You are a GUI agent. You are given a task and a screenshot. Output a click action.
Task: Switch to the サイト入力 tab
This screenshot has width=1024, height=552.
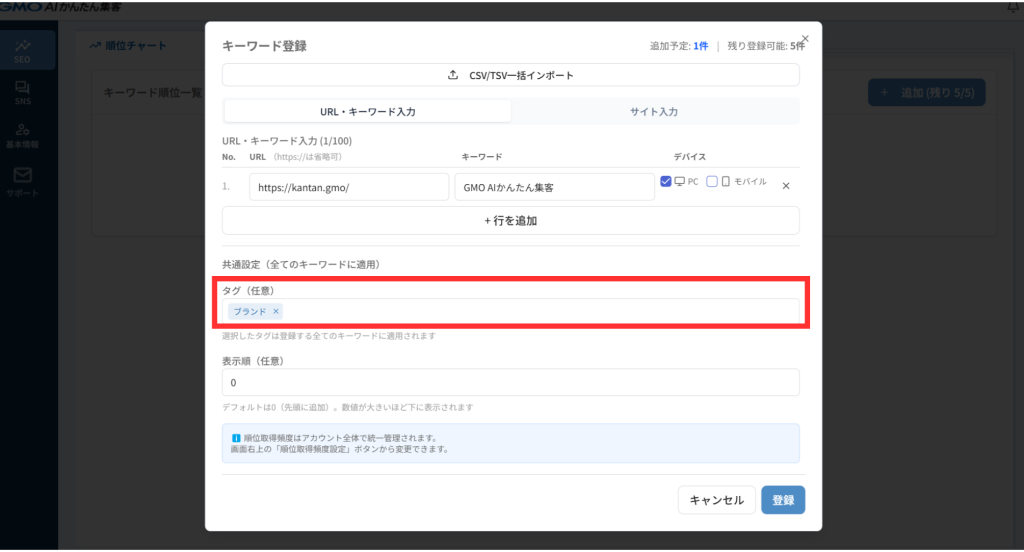655,112
